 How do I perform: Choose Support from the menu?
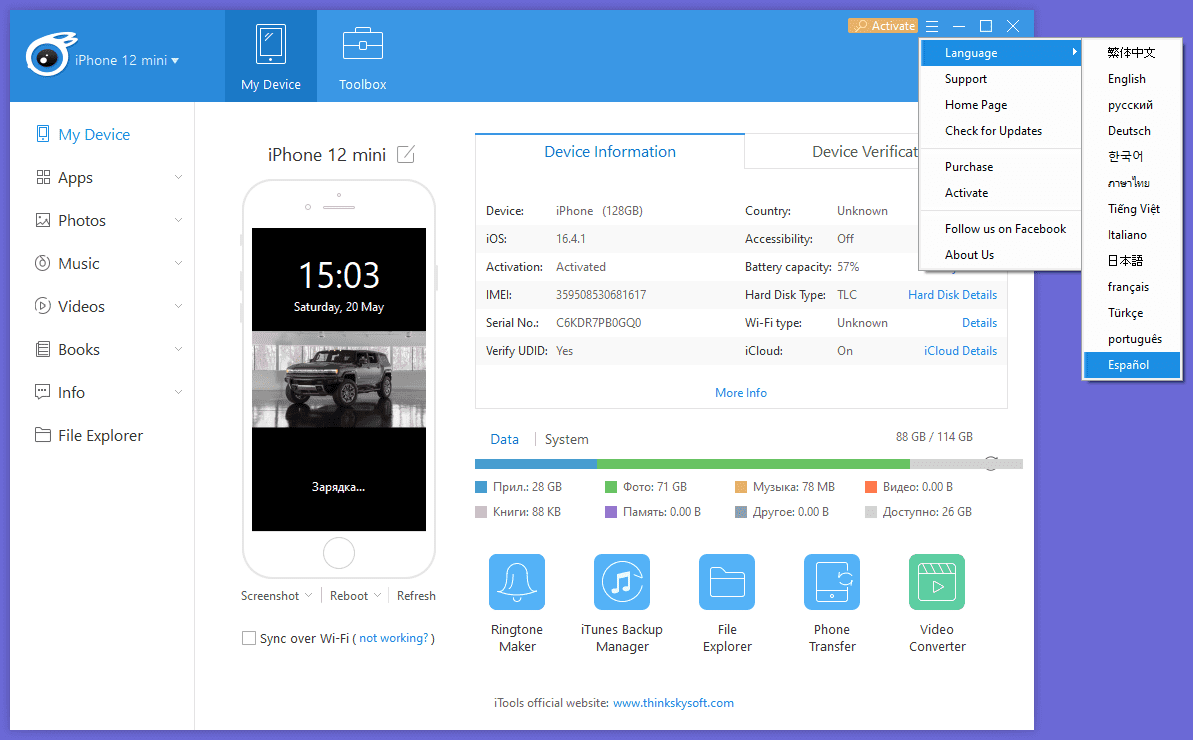1001,79
